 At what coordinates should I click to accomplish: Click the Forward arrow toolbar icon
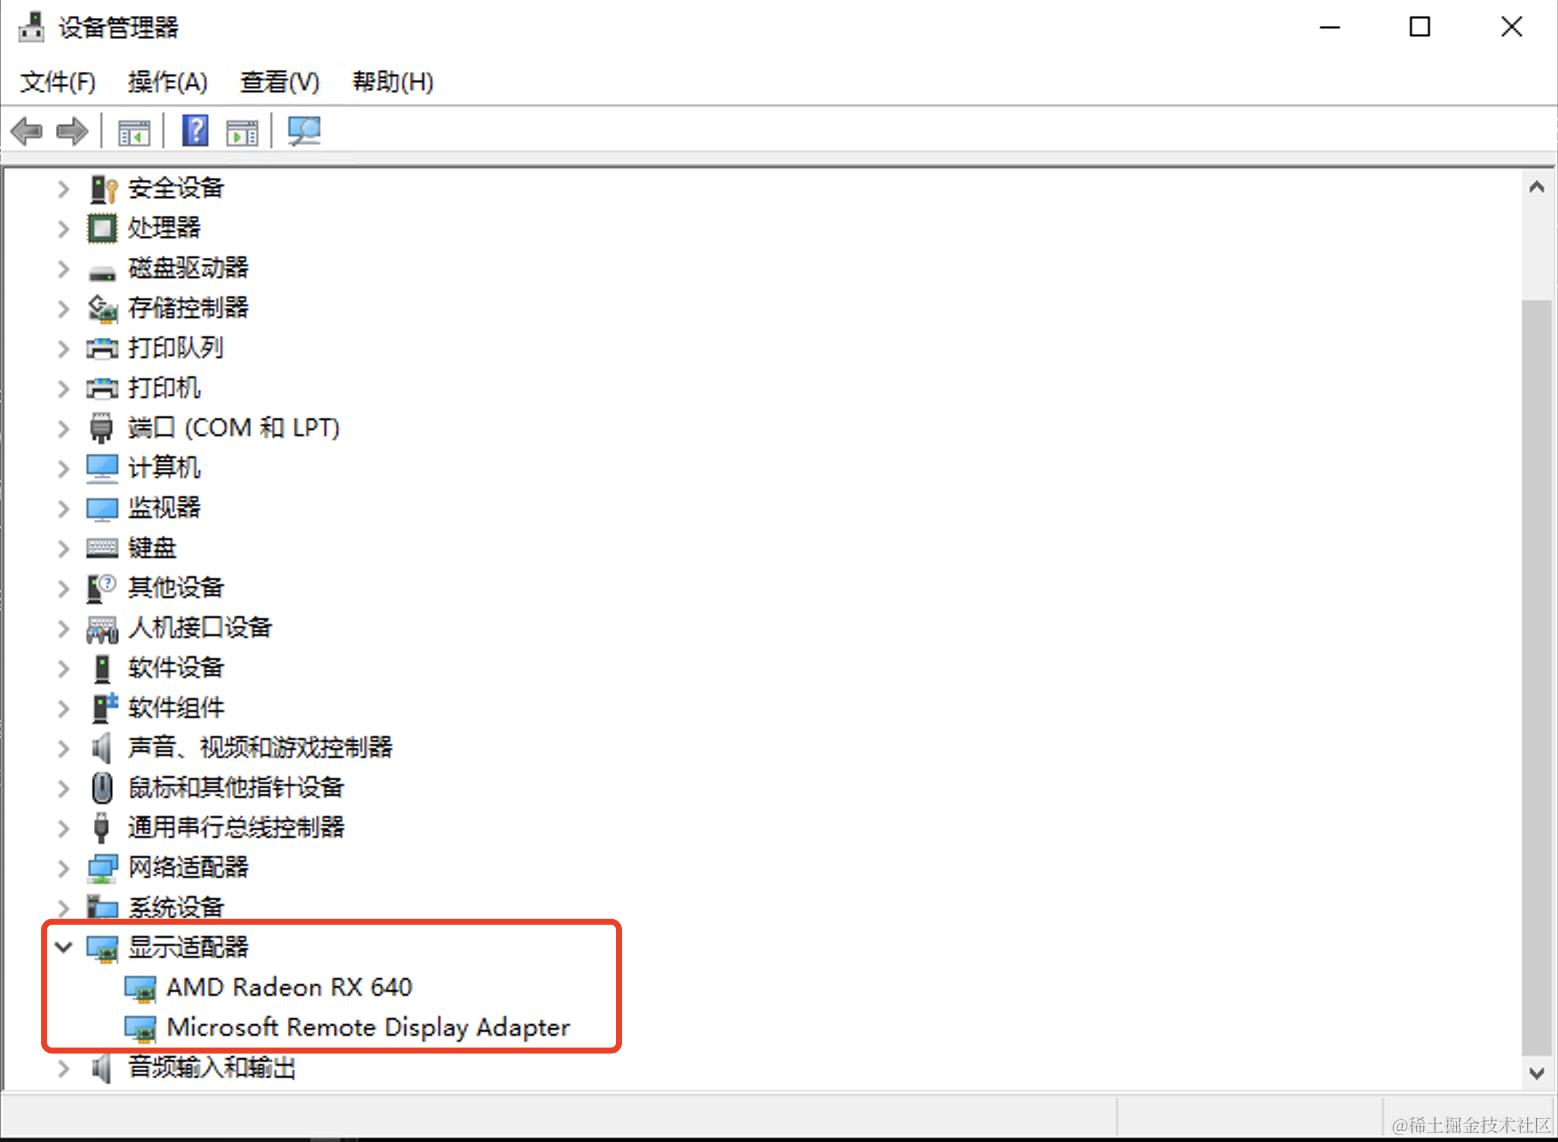pyautogui.click(x=72, y=131)
